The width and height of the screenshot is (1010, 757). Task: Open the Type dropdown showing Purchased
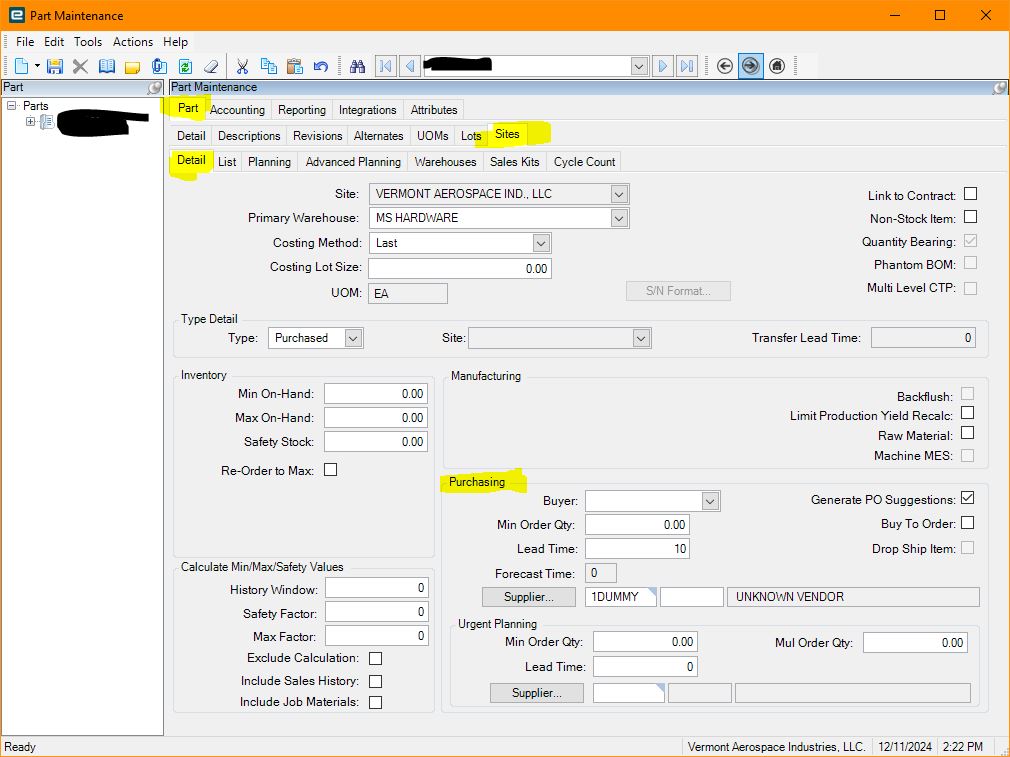click(x=353, y=338)
